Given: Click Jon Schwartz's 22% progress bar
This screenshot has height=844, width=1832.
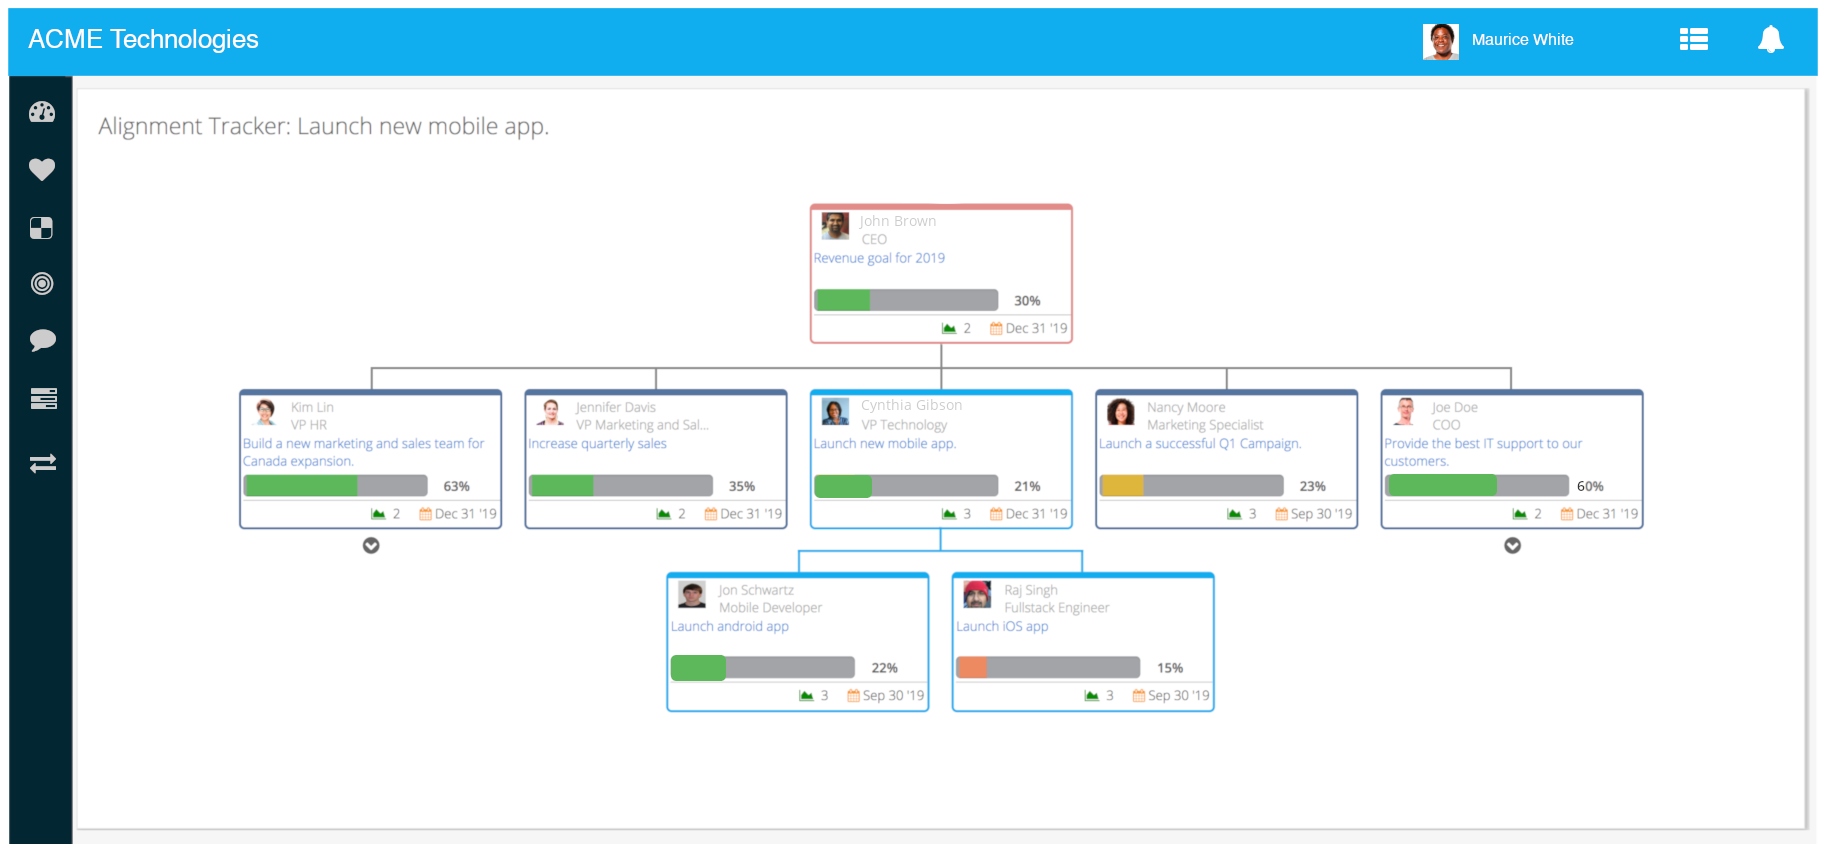Looking at the screenshot, I should click(x=763, y=667).
